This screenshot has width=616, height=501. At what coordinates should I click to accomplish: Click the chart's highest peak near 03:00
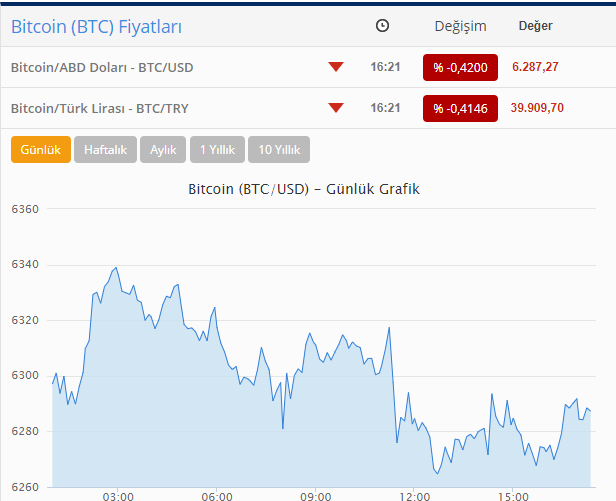(x=116, y=268)
